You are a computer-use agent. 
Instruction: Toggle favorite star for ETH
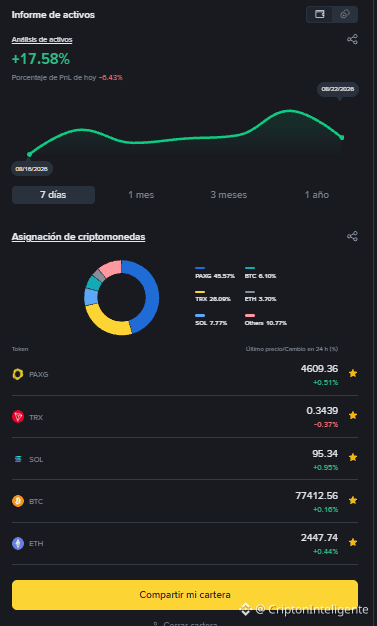point(353,542)
